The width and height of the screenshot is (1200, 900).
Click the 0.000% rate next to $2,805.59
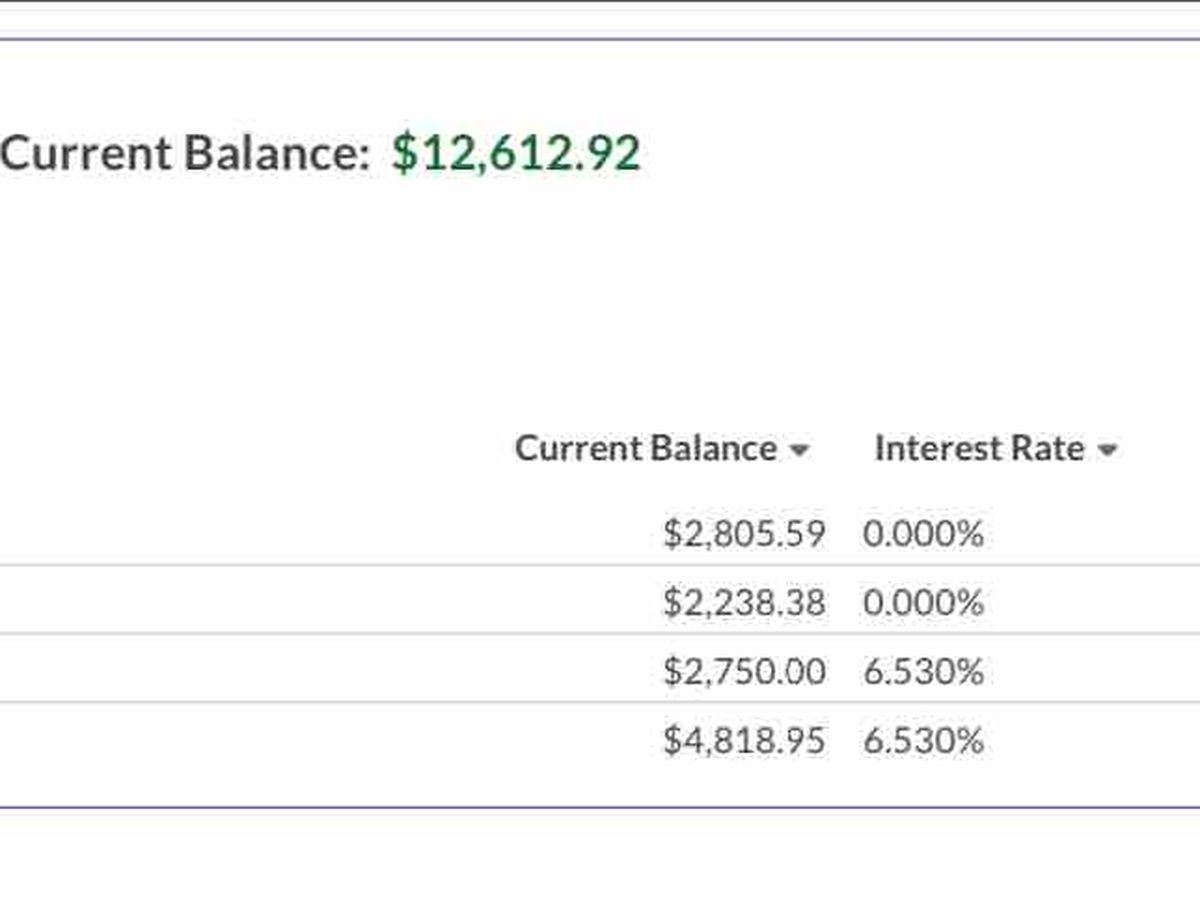923,534
